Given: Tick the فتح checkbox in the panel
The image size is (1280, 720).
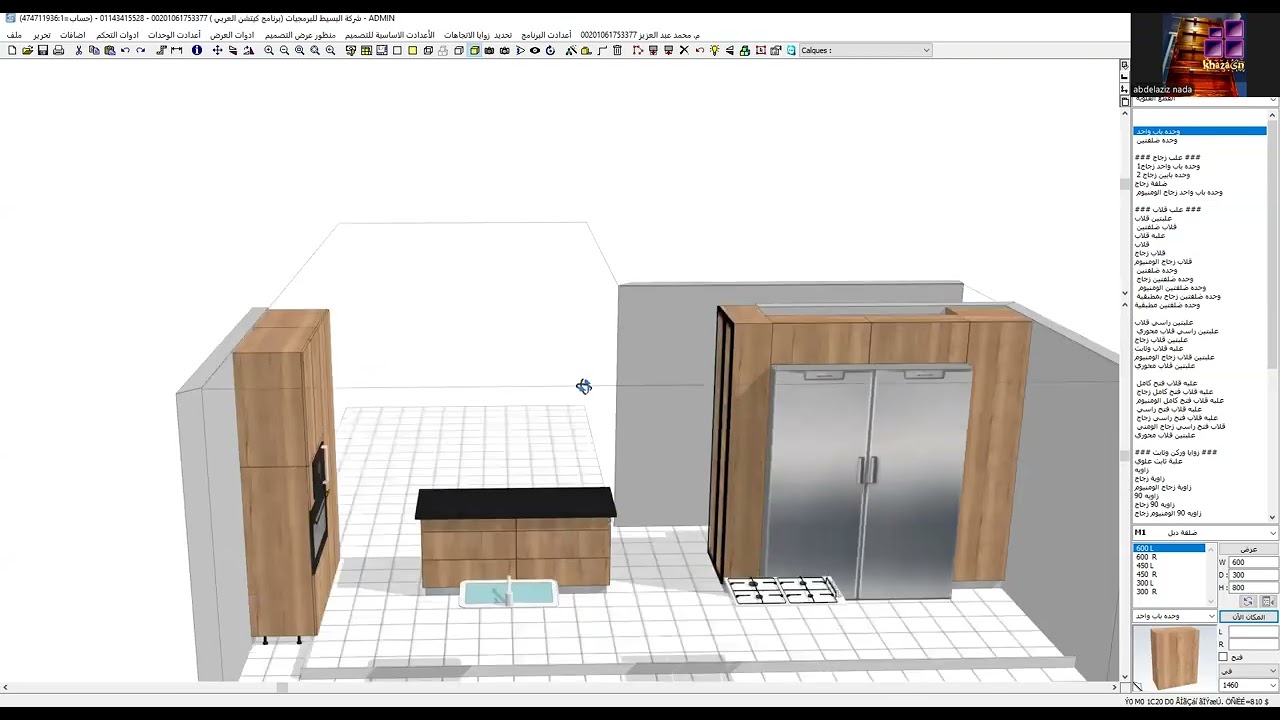Looking at the screenshot, I should pyautogui.click(x=1224, y=657).
